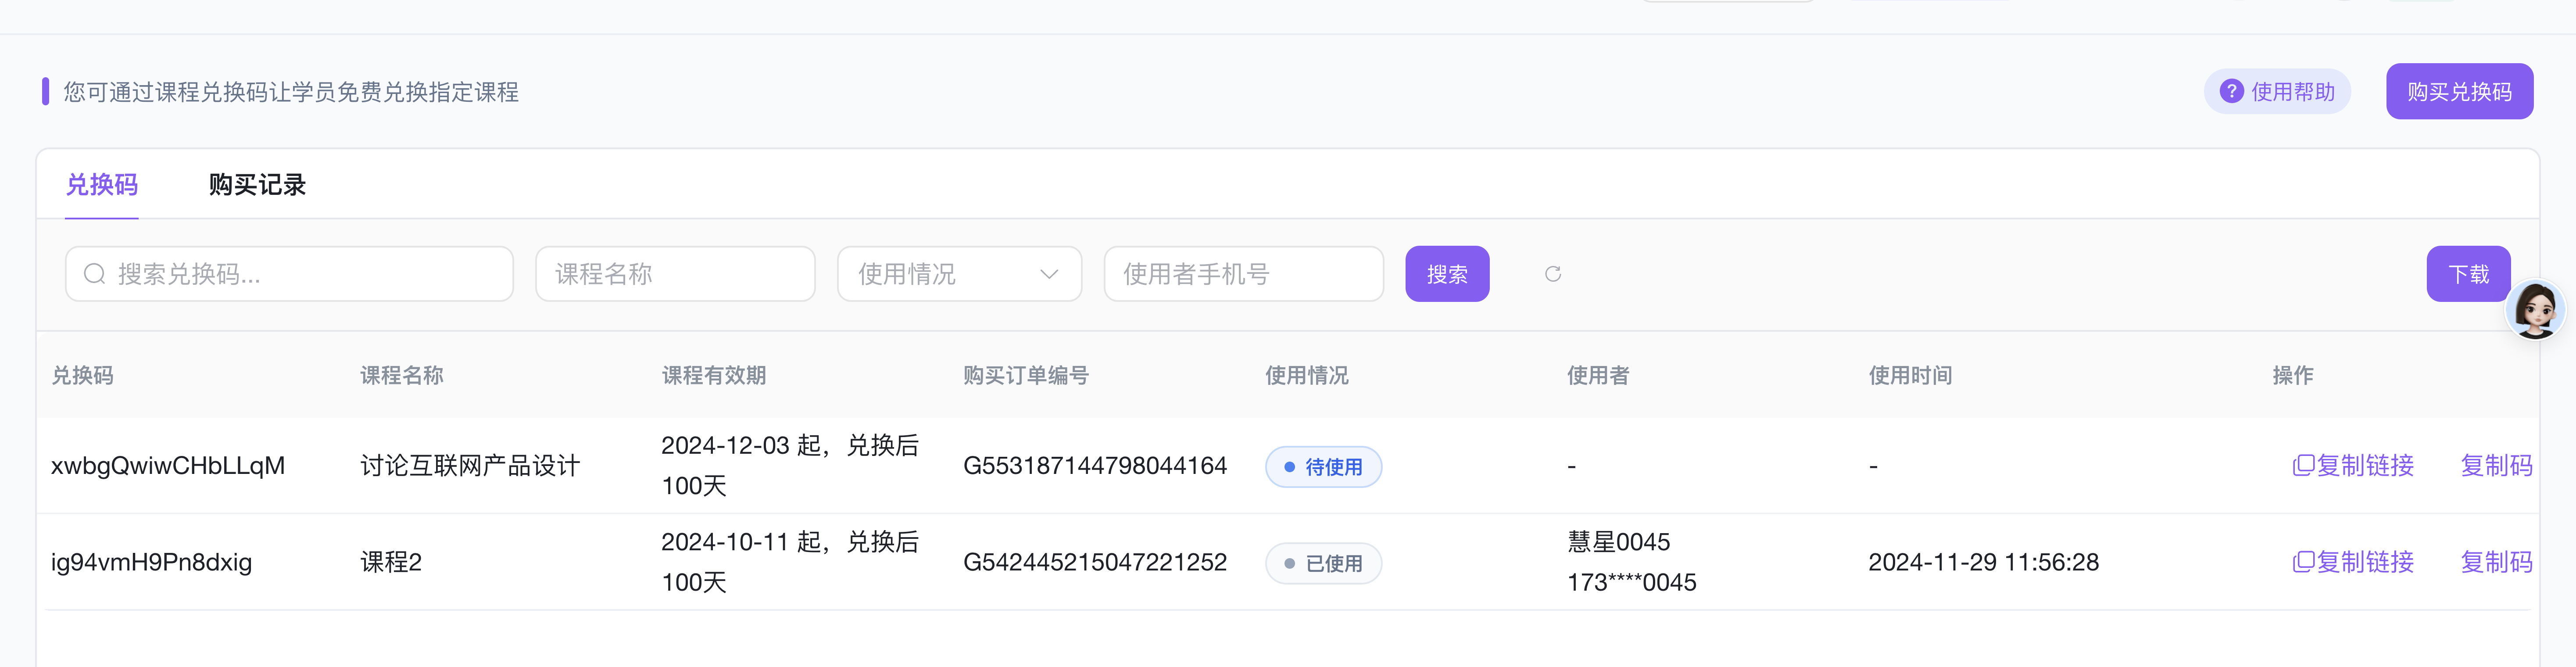Select redemption code xwbgQwiwCHbLLqM text
The image size is (2576, 667).
coord(168,466)
